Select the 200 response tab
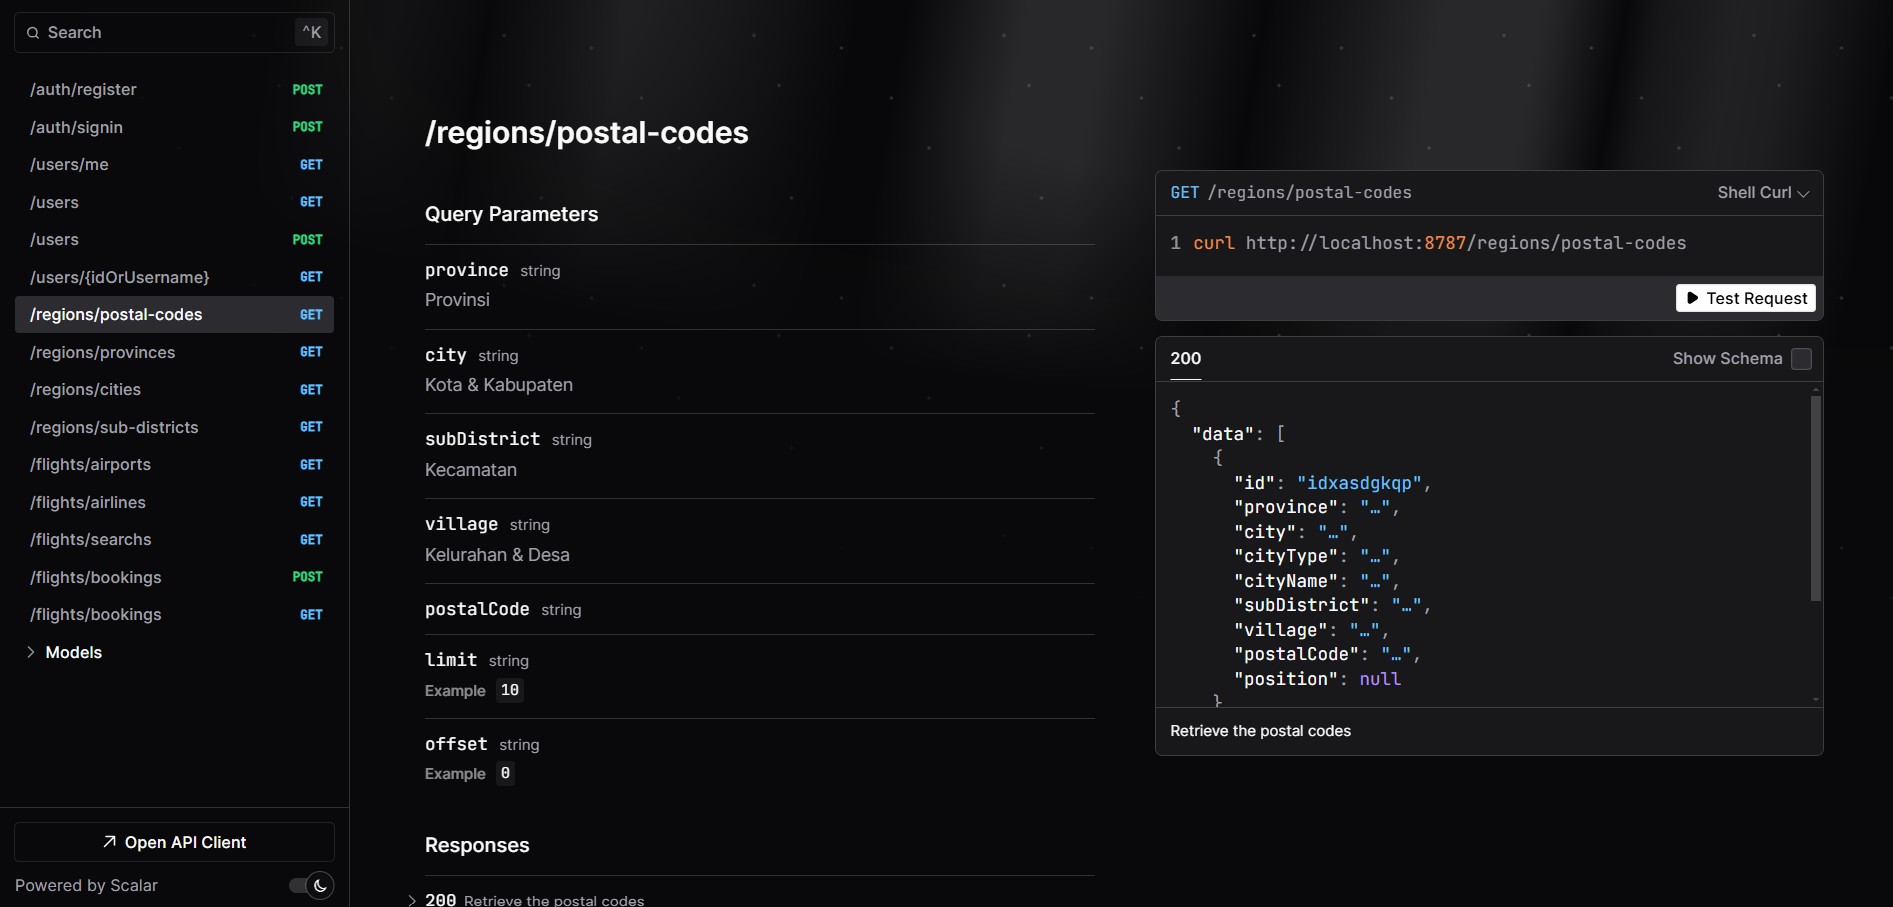 pos(1185,359)
